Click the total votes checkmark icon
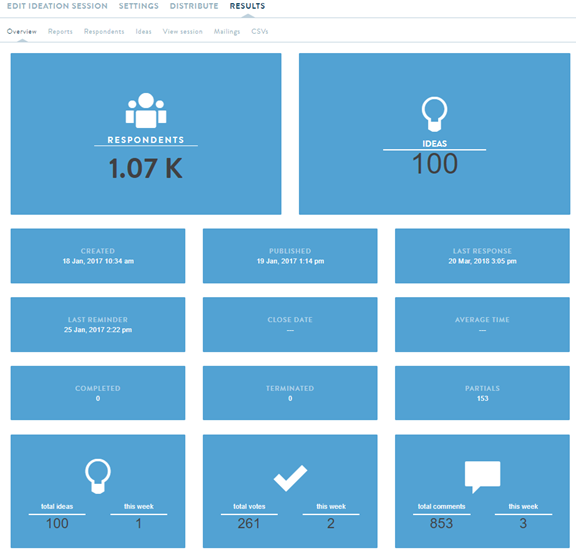Viewport: 576px width, 555px height. 290,478
